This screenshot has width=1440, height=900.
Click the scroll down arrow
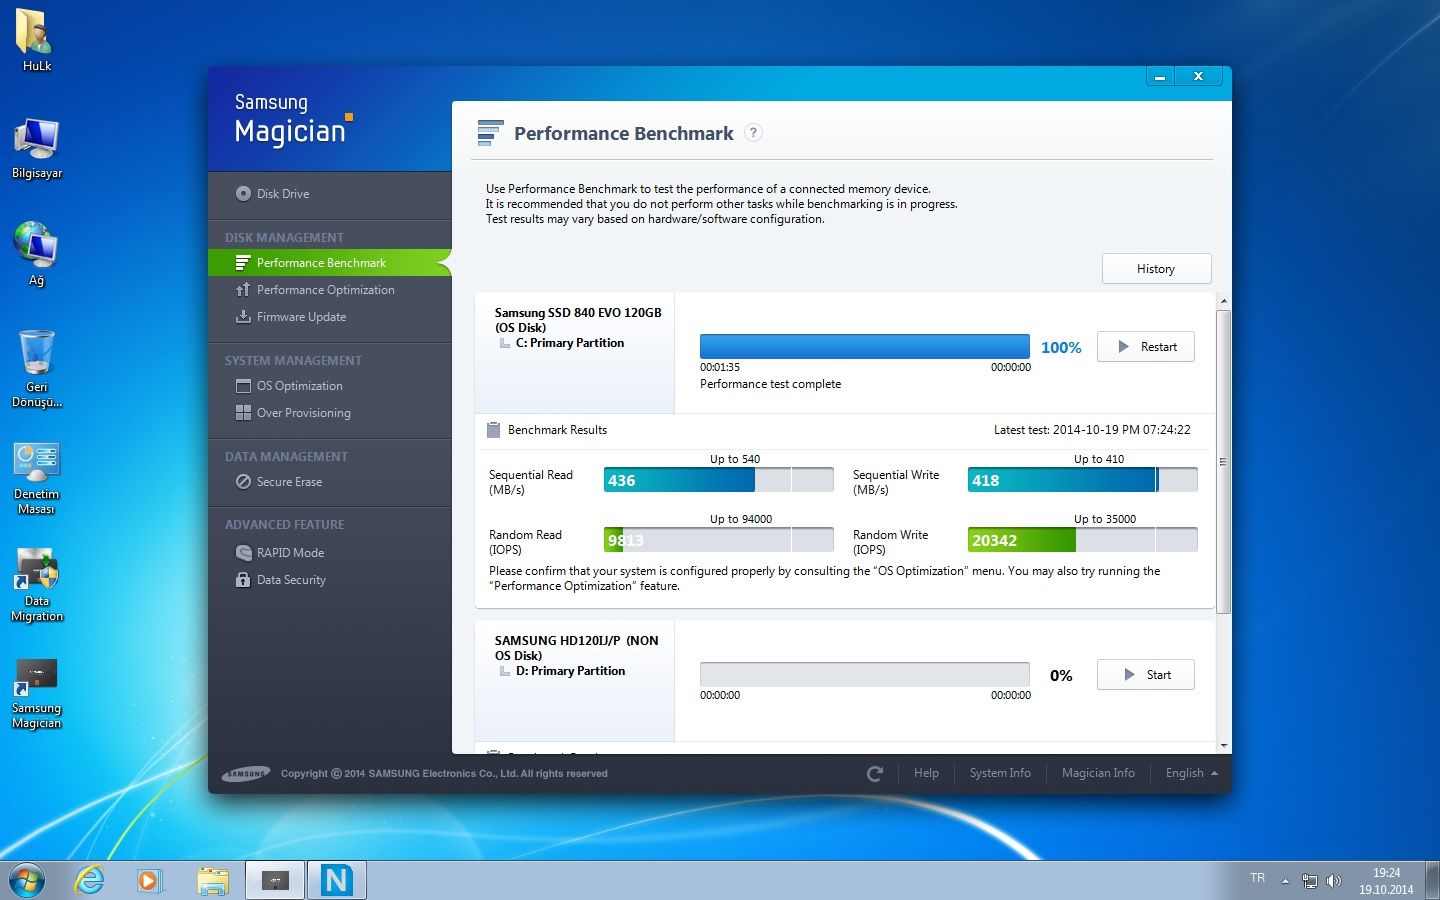1223,746
